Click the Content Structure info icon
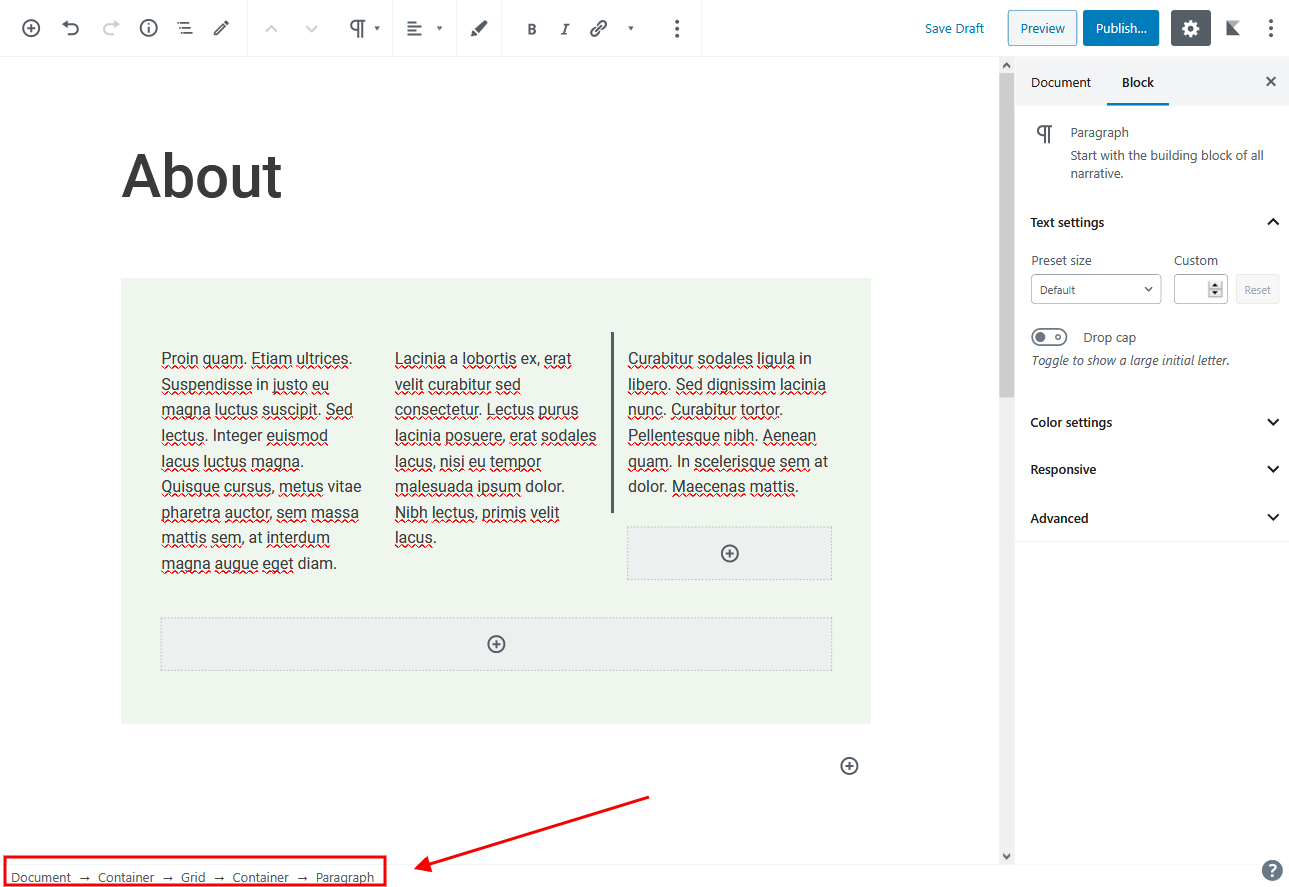The image size is (1289, 887). pyautogui.click(x=148, y=28)
